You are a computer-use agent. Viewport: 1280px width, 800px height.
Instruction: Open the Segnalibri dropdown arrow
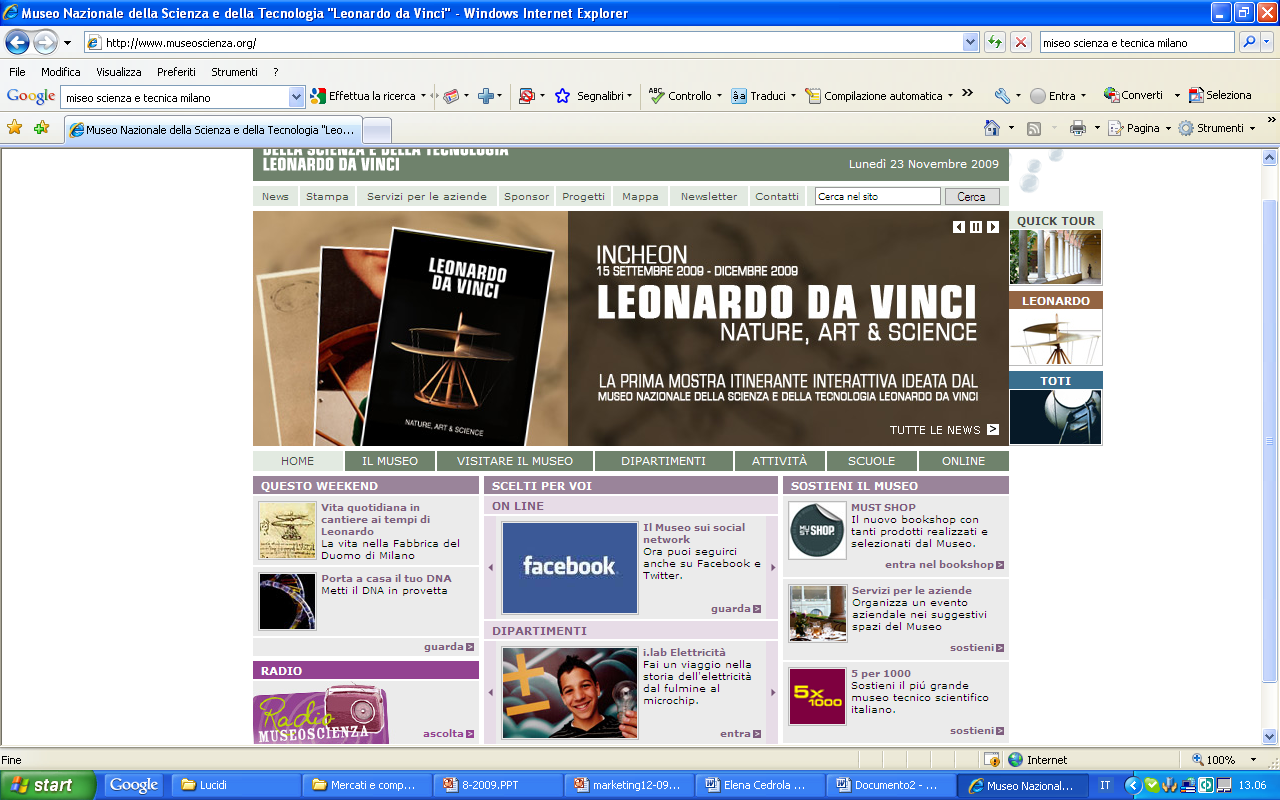tap(629, 96)
